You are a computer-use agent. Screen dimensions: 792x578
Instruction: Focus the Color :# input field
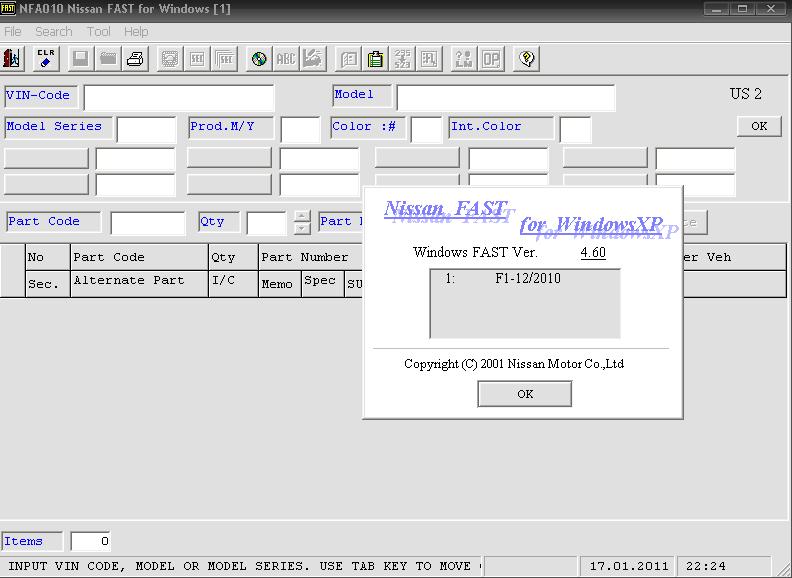426,130
